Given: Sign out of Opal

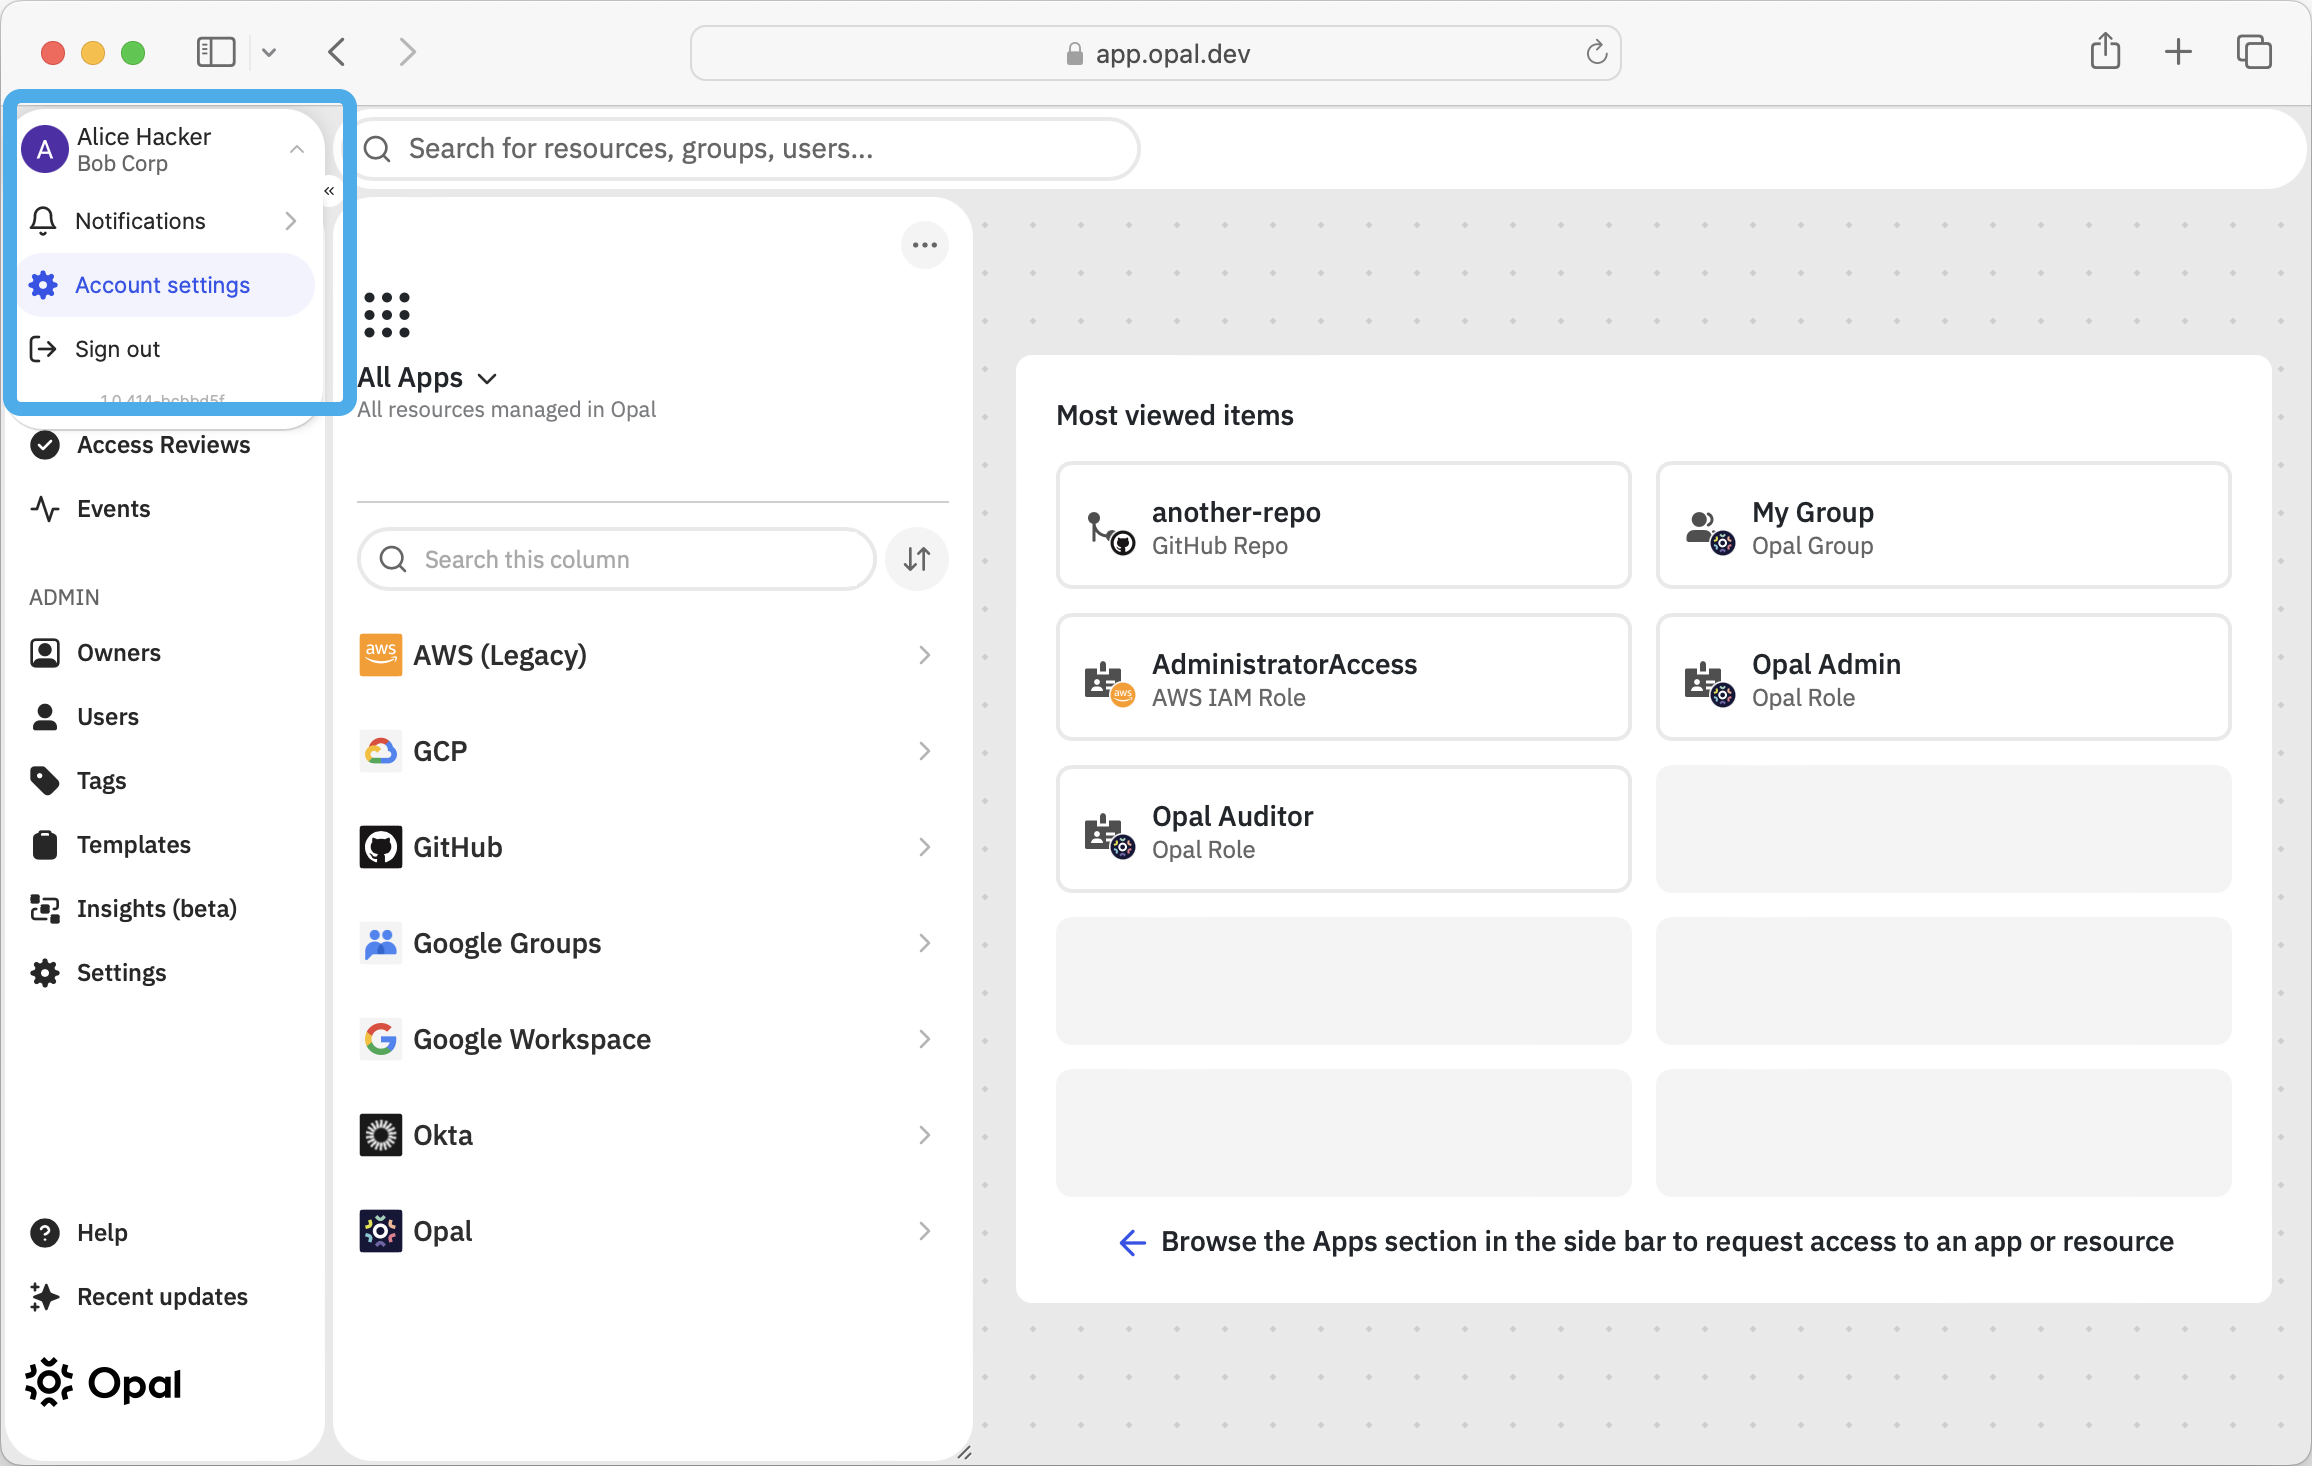Looking at the screenshot, I should tap(167, 349).
